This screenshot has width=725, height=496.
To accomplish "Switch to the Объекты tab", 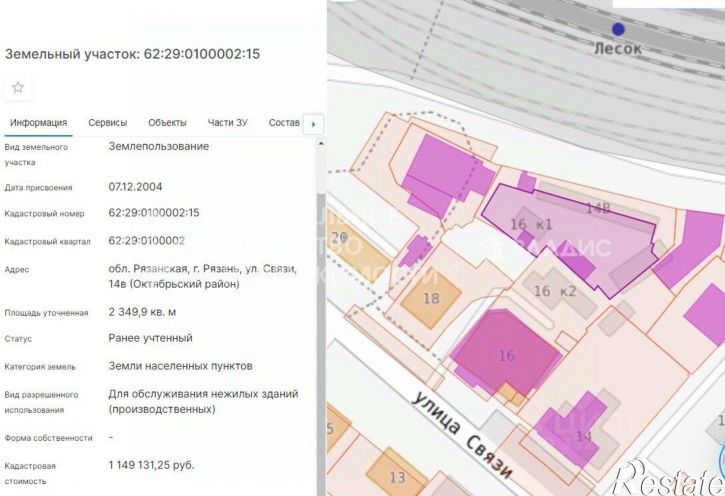I will point(167,123).
